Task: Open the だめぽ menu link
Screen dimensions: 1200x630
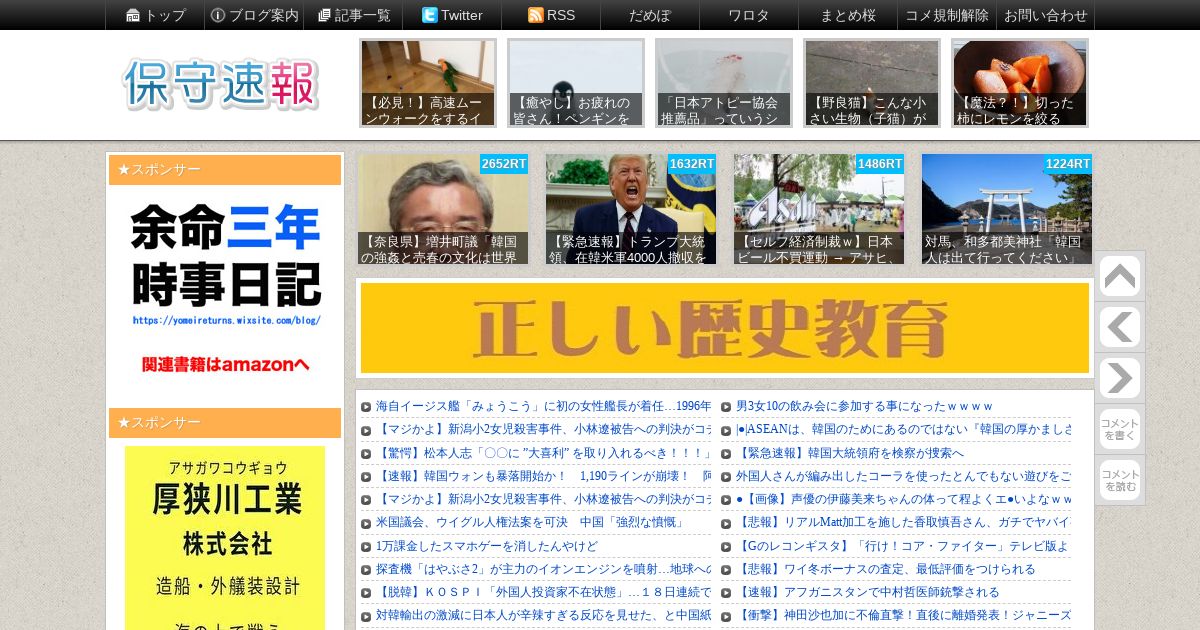Action: pyautogui.click(x=650, y=15)
